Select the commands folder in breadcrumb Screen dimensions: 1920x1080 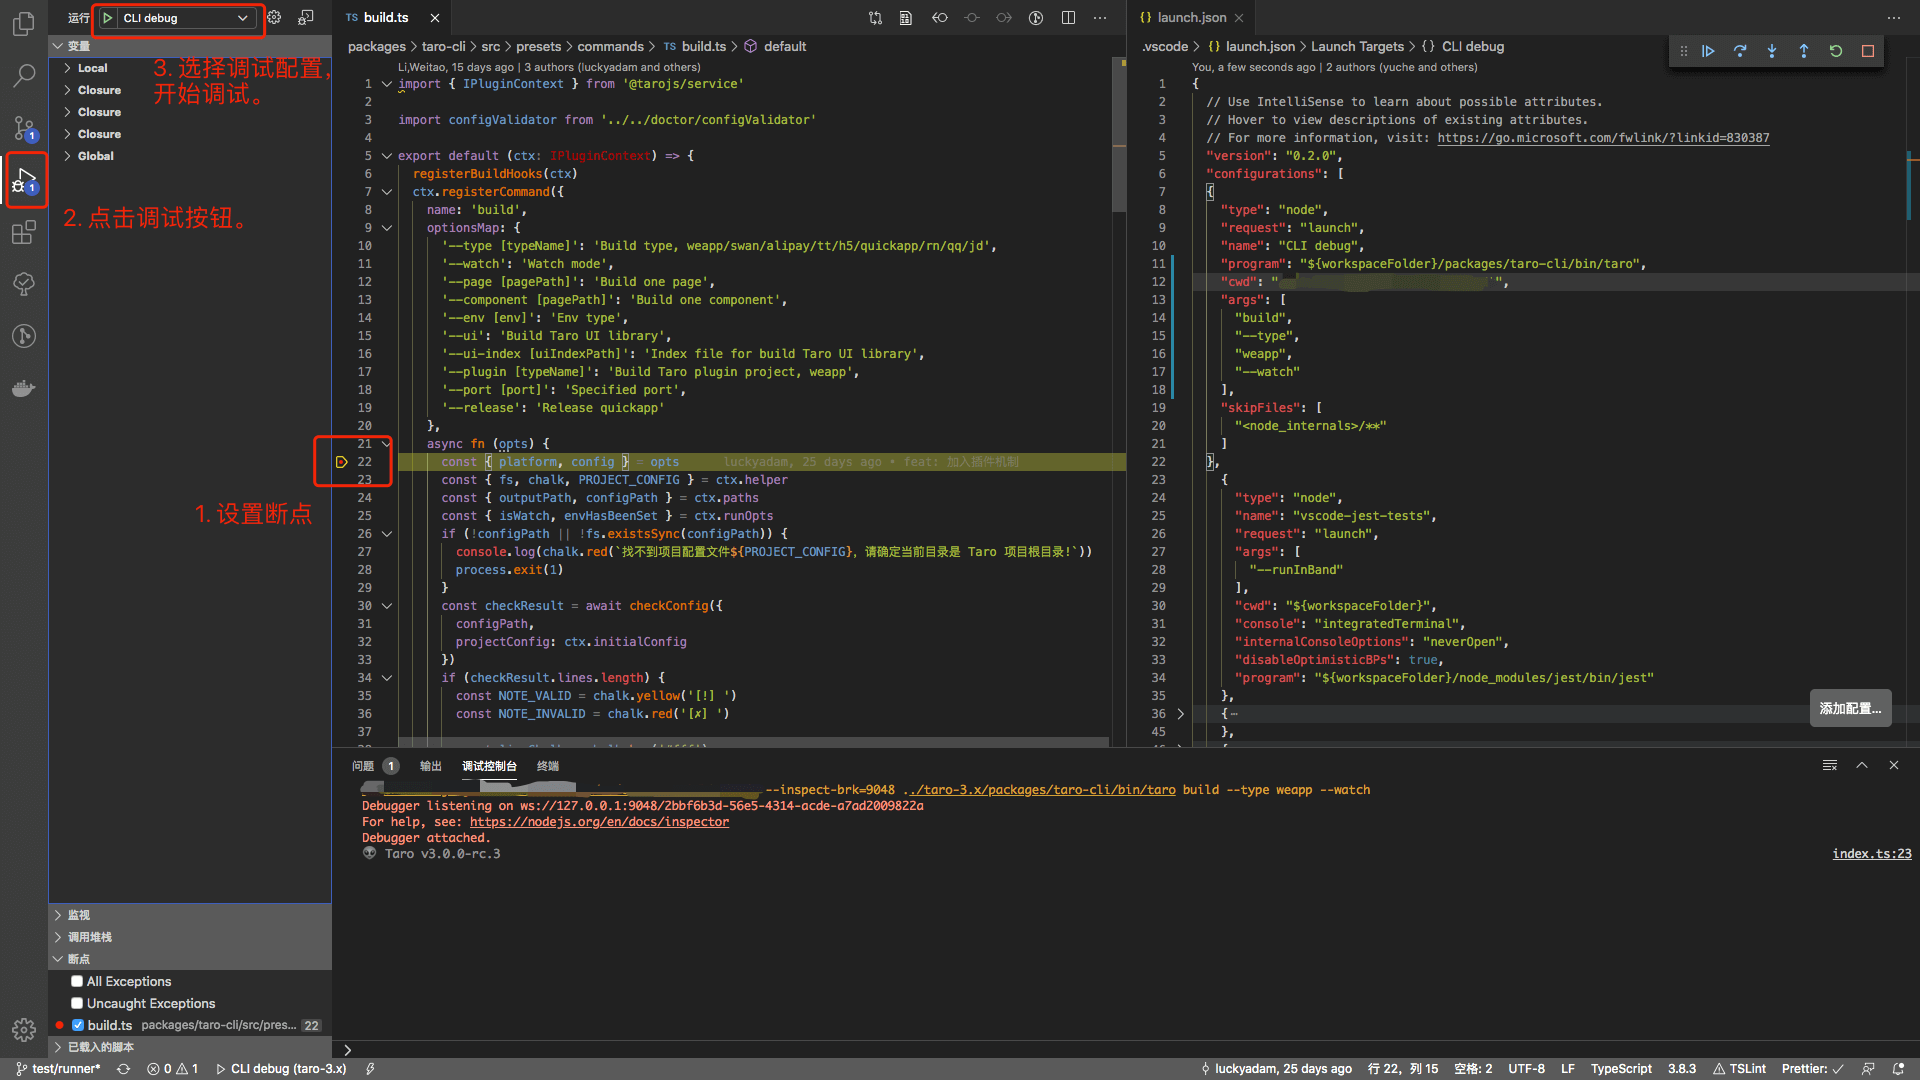tap(610, 47)
